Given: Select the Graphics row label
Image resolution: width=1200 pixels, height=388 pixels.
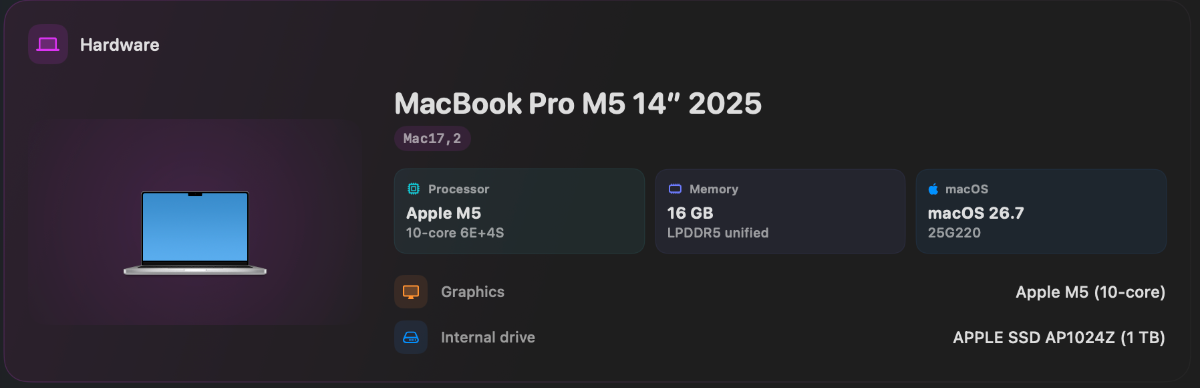Looking at the screenshot, I should click(x=473, y=292).
